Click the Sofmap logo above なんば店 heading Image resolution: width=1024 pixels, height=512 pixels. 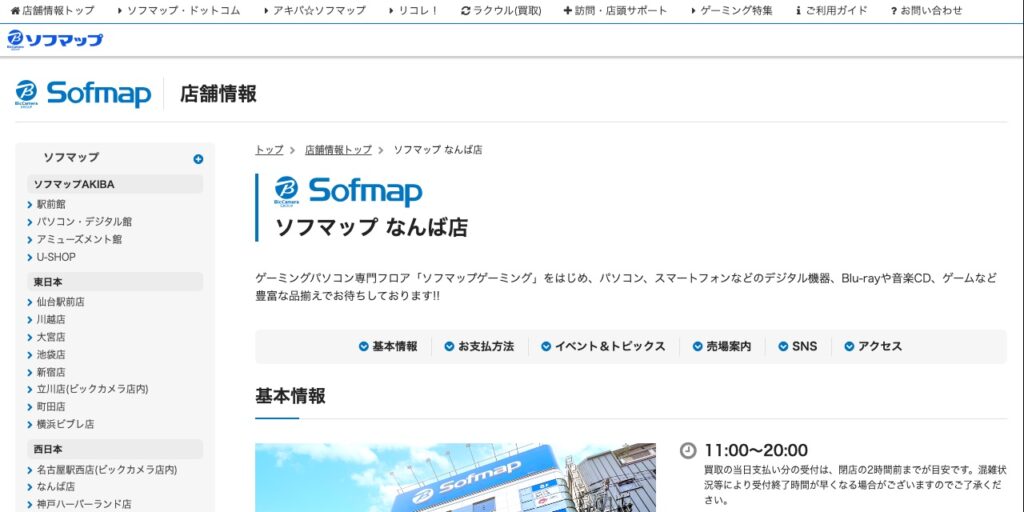click(x=348, y=191)
